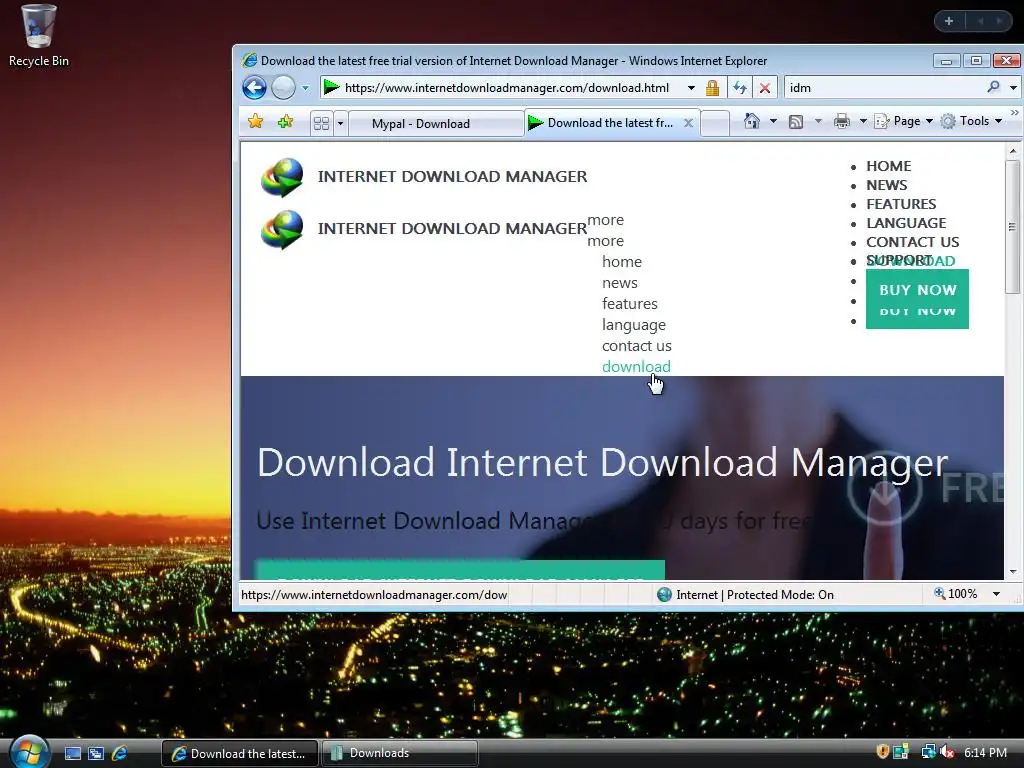Expand the feeds dropdown arrow
This screenshot has height=768, width=1024.
click(x=818, y=121)
